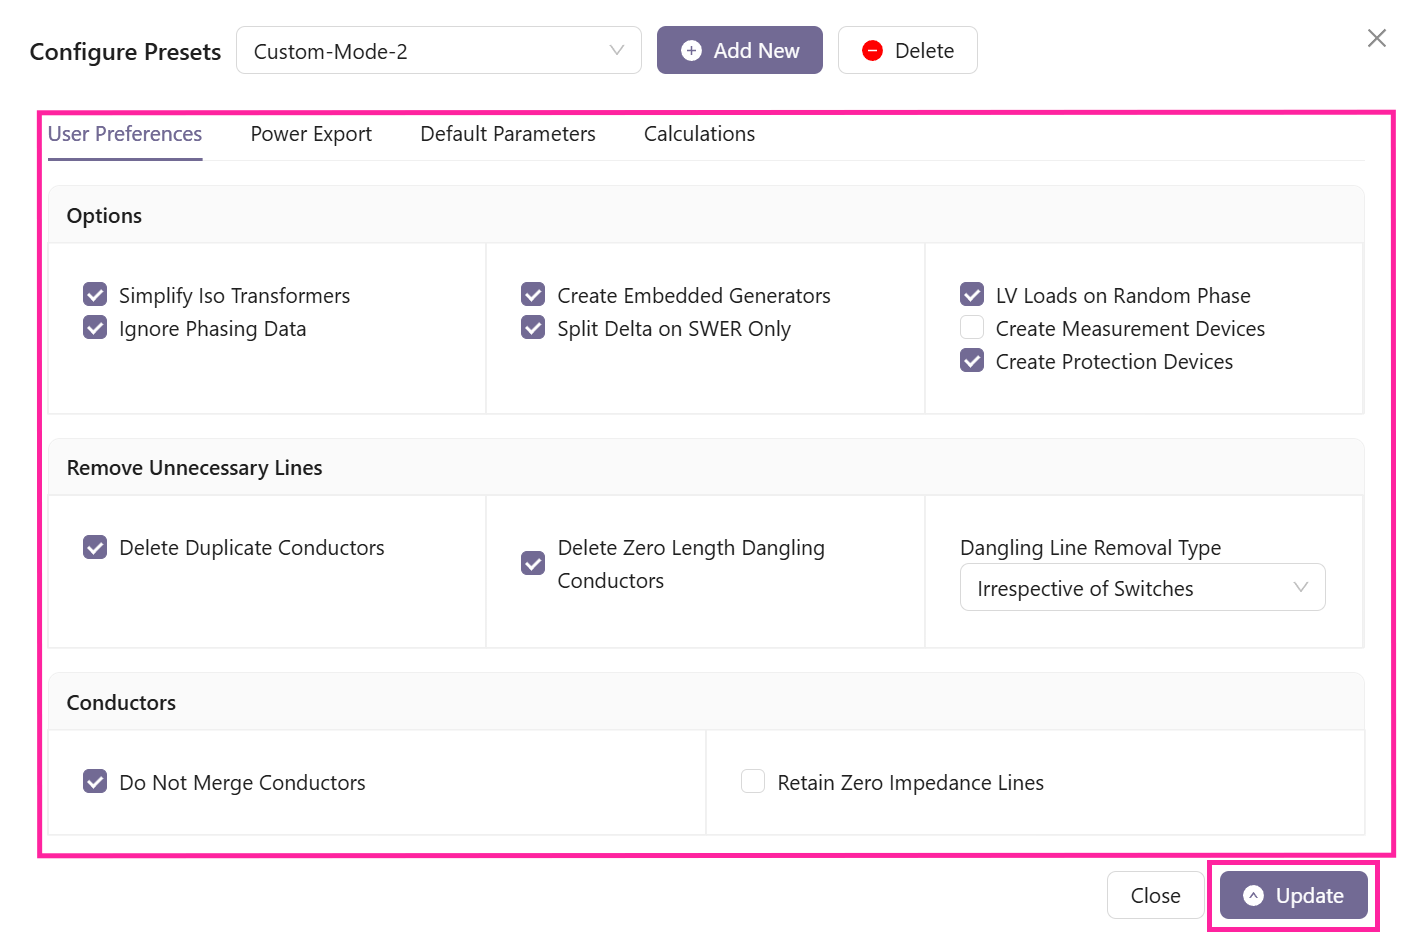Screen dimensions: 1413x944
Task: Open the Default Parameters tab
Action: (x=507, y=134)
